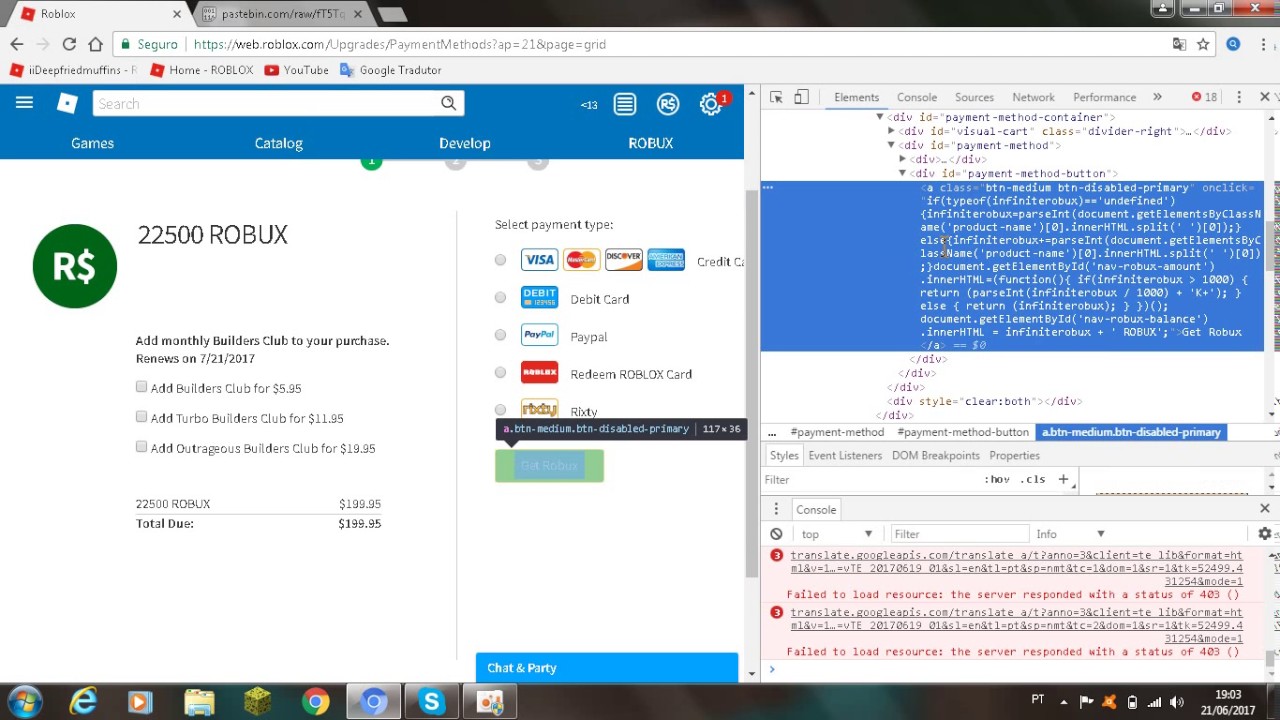Viewport: 1280px width, 720px height.
Task: Go to browser home page icon
Action: coord(95,44)
